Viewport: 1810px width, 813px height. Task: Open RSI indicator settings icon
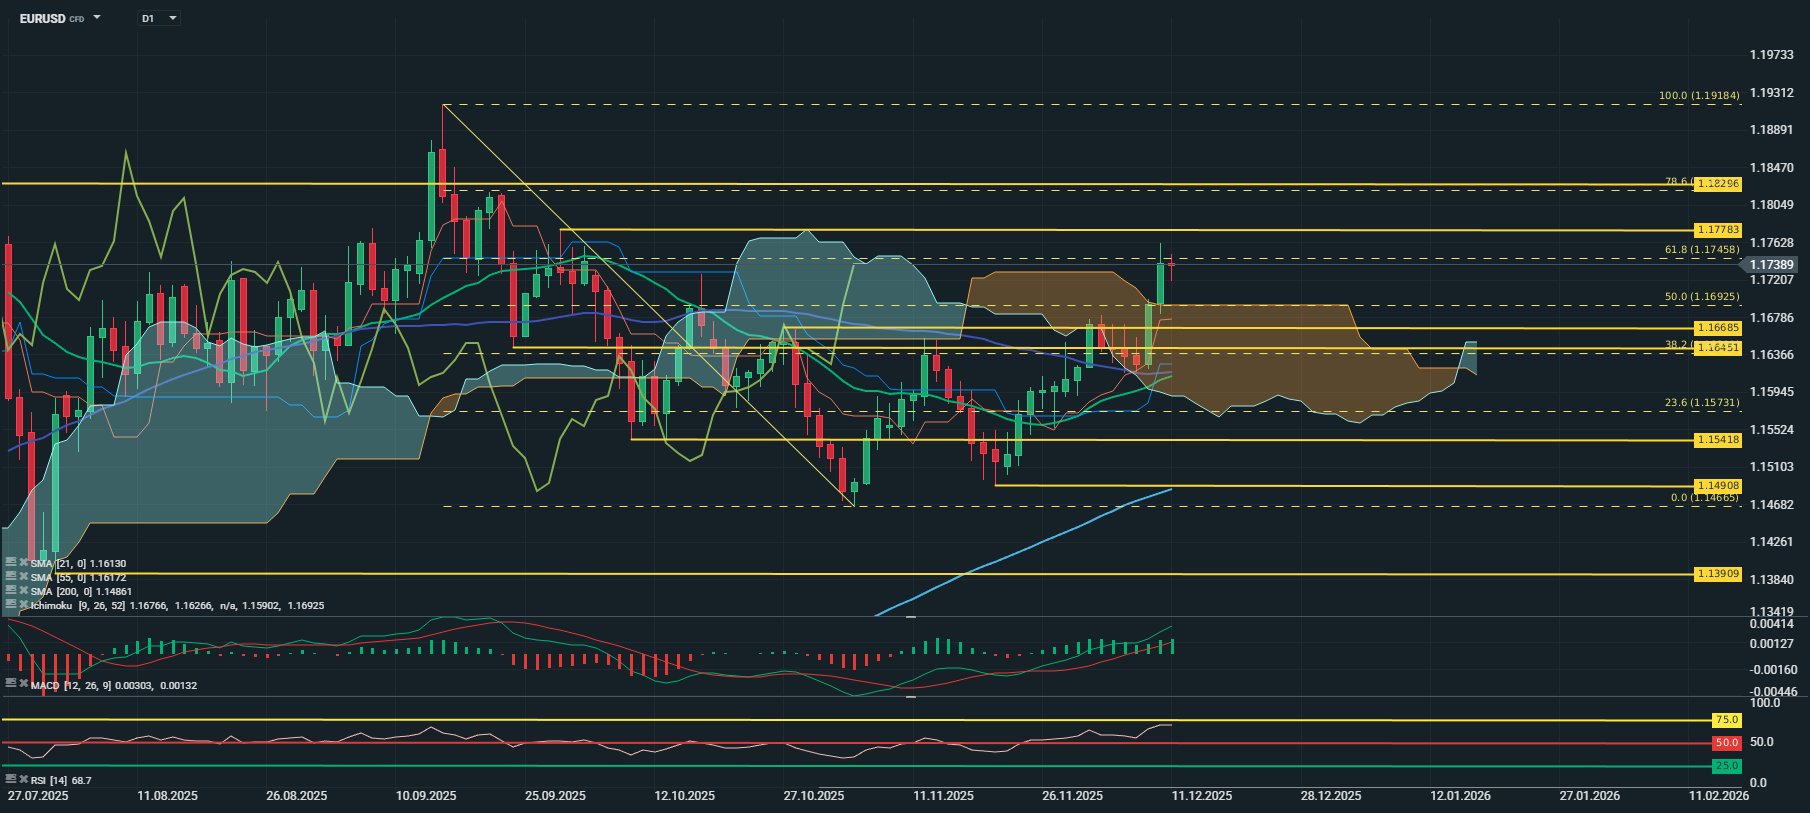click(11, 779)
